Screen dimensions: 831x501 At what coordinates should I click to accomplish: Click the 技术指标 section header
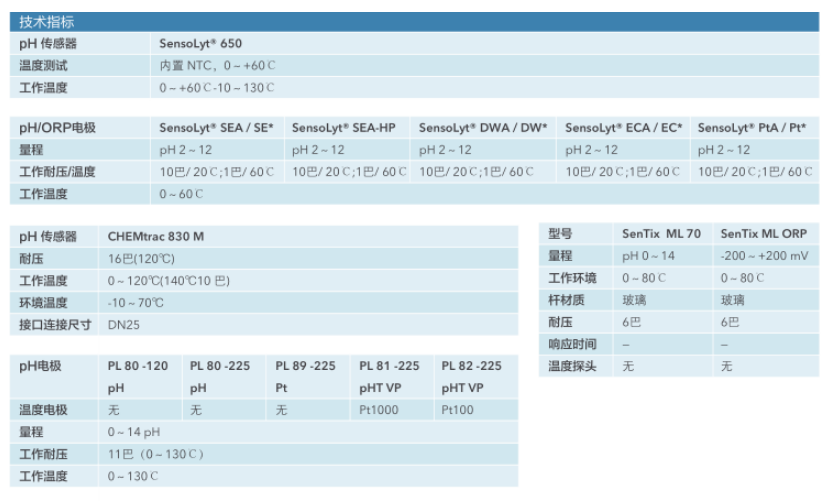[x=46, y=22]
